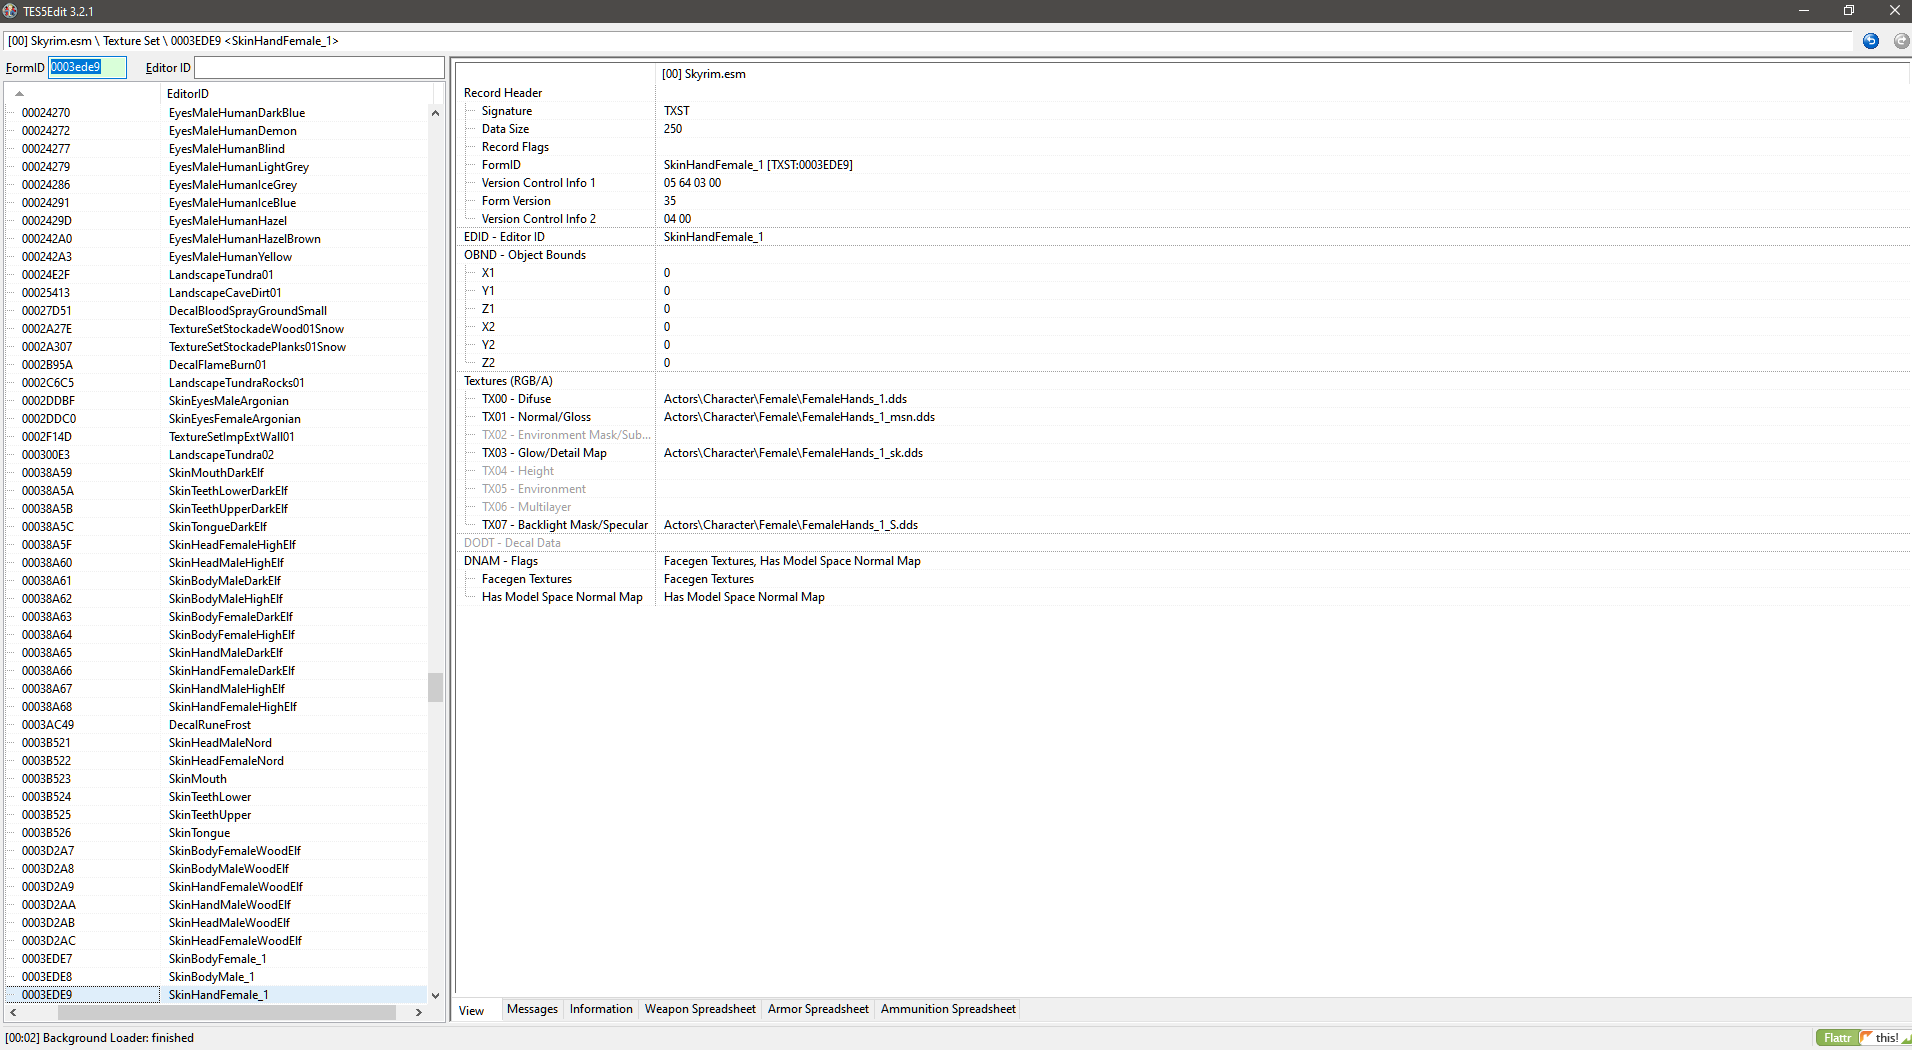1912x1050 pixels.
Task: Switch to the Armor Spreadsheet tab
Action: [818, 1009]
